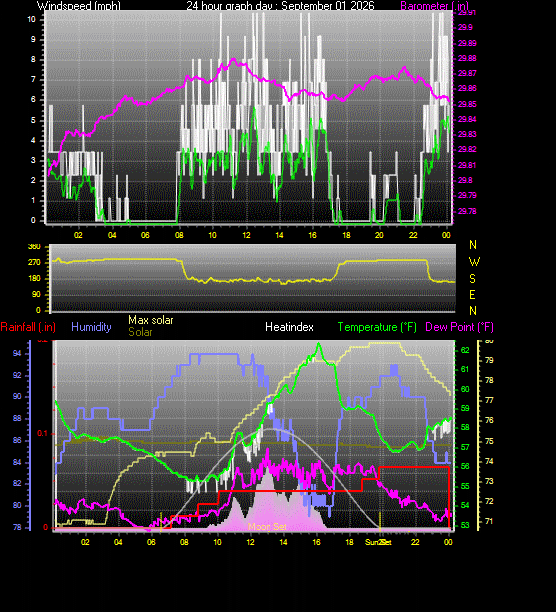Click the 'S' compass direction label
Screen dimensions: 556x612
pos(472,279)
